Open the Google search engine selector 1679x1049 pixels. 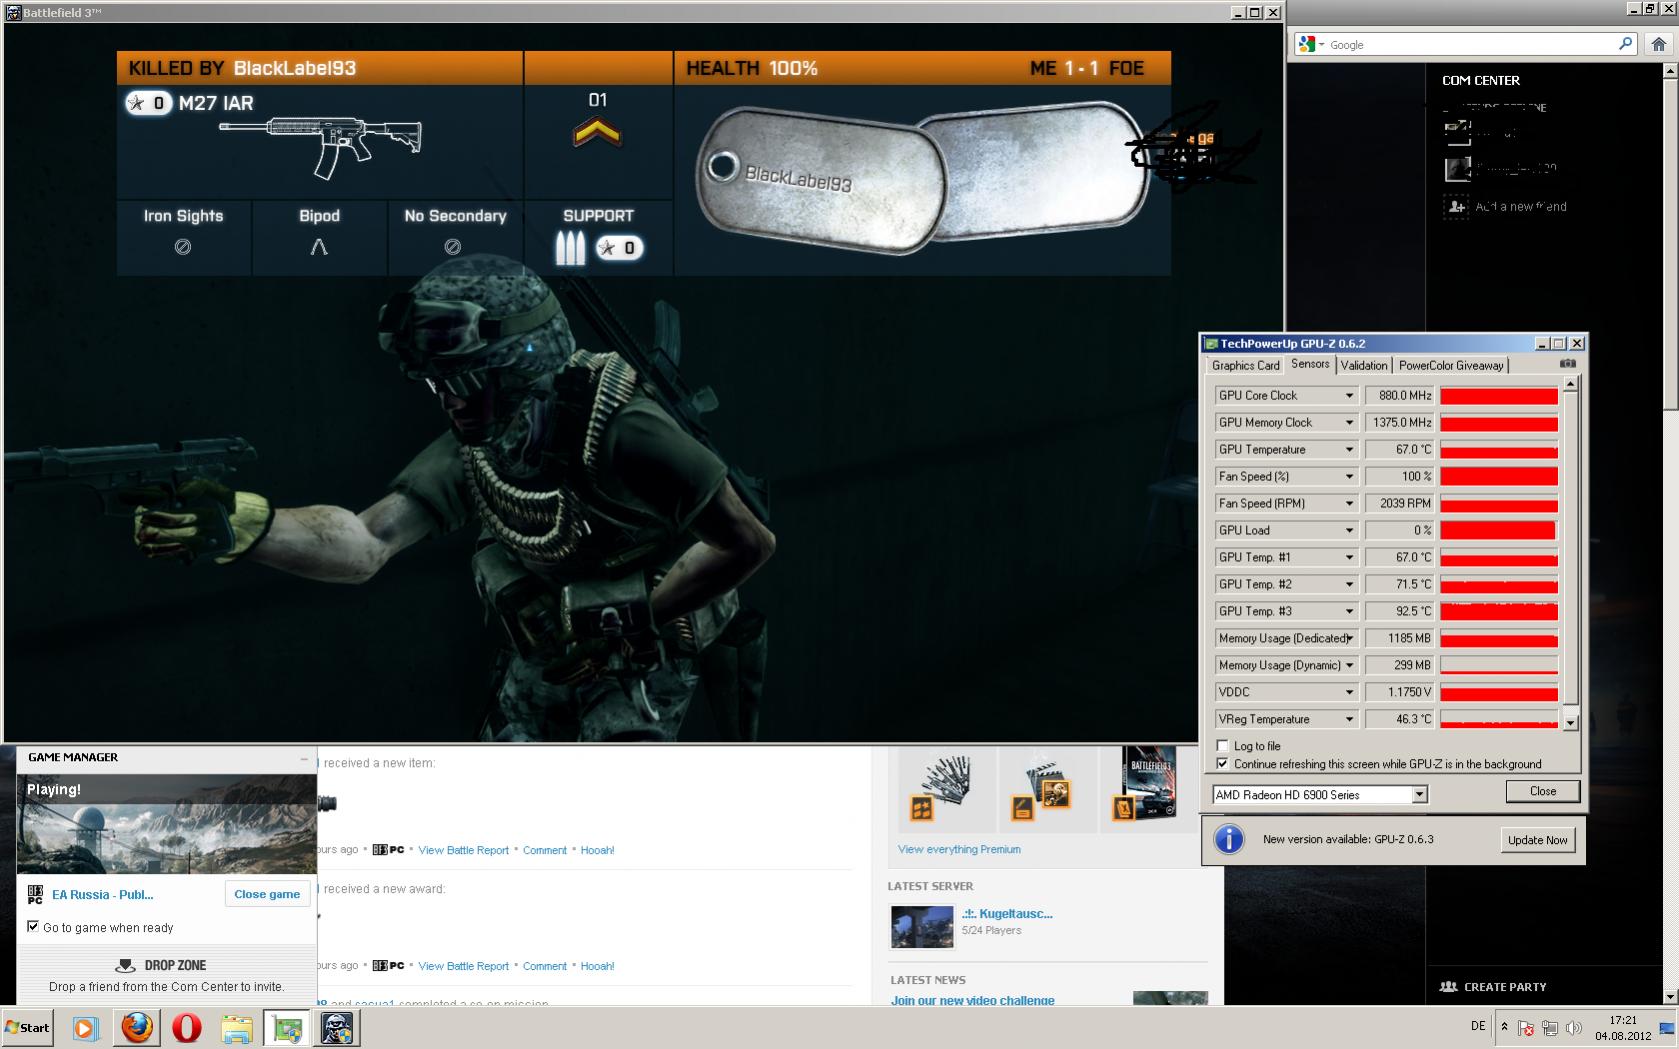coord(1311,44)
